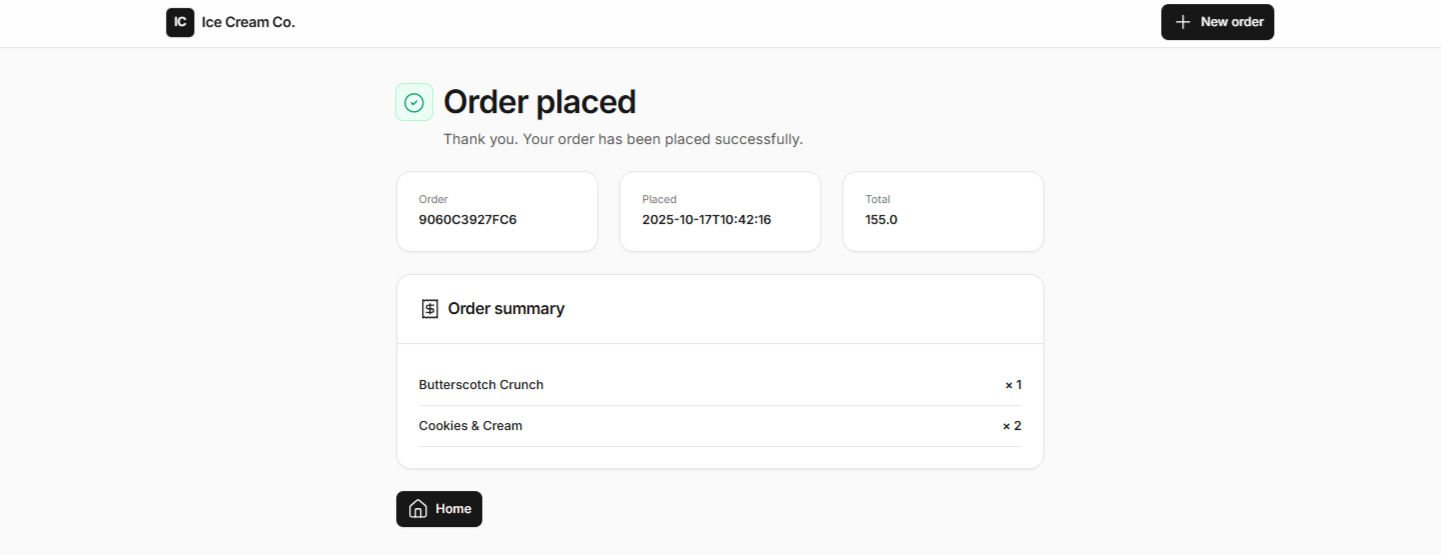Image resolution: width=1441 pixels, height=555 pixels.
Task: Click the × 2 quantity for Cookies & Cream
Action: [1012, 426]
